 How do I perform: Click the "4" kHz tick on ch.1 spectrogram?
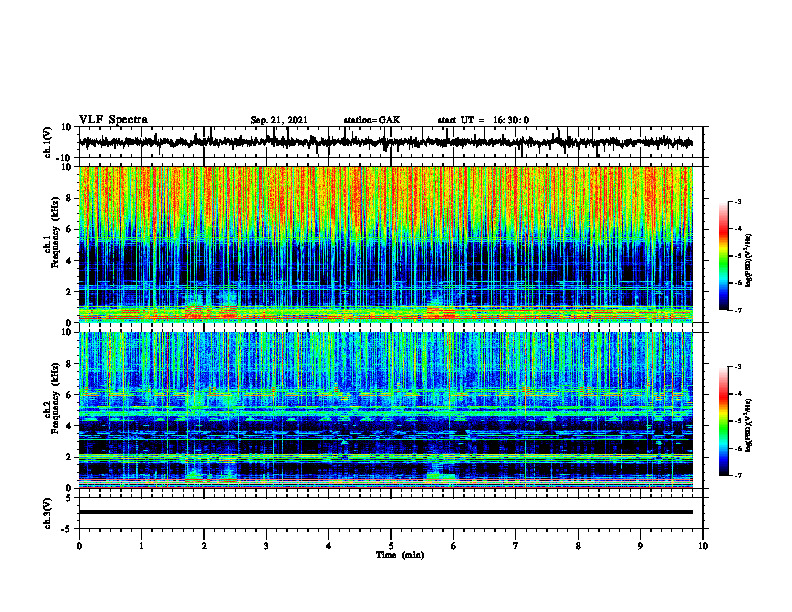(69, 261)
